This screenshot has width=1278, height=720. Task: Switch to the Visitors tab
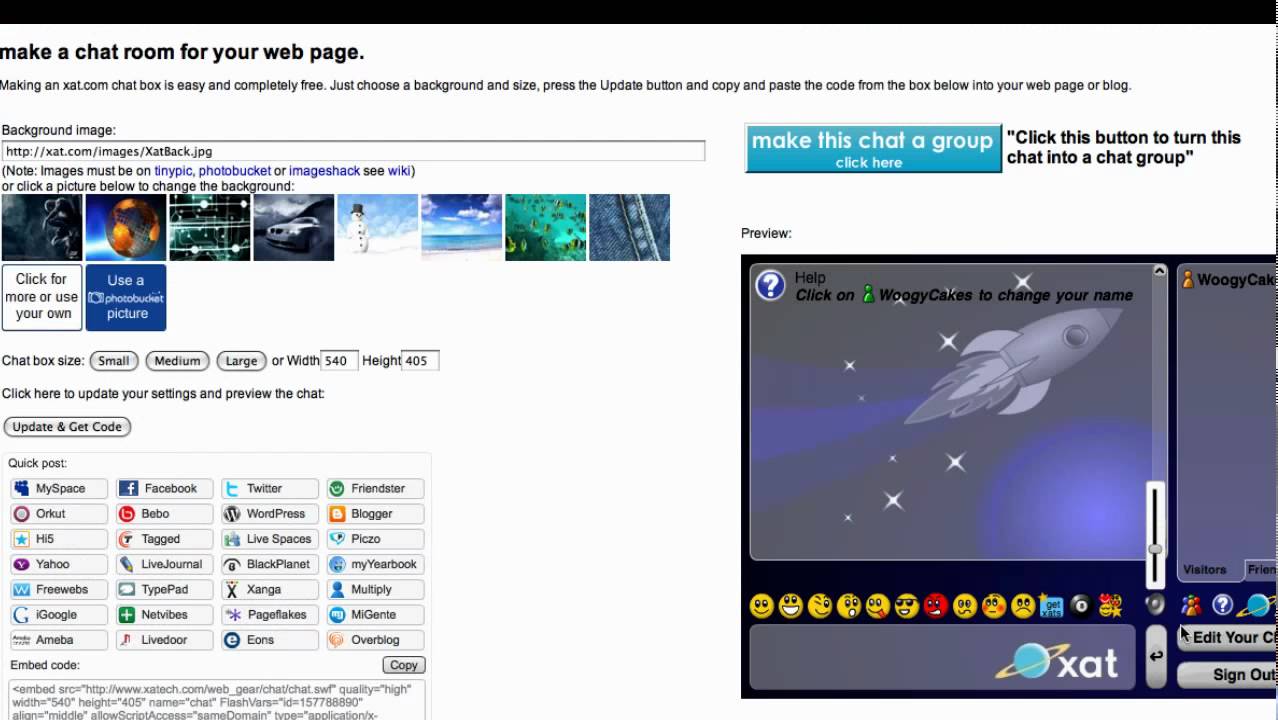pos(1205,570)
